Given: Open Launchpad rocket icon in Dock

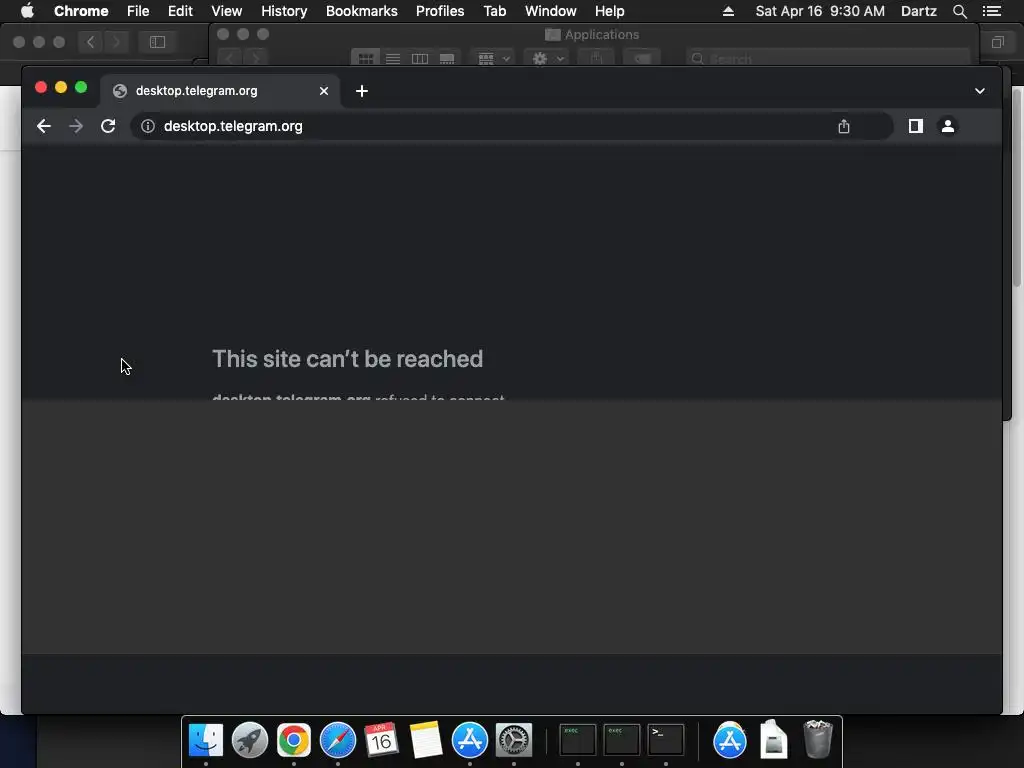Looking at the screenshot, I should pos(249,741).
